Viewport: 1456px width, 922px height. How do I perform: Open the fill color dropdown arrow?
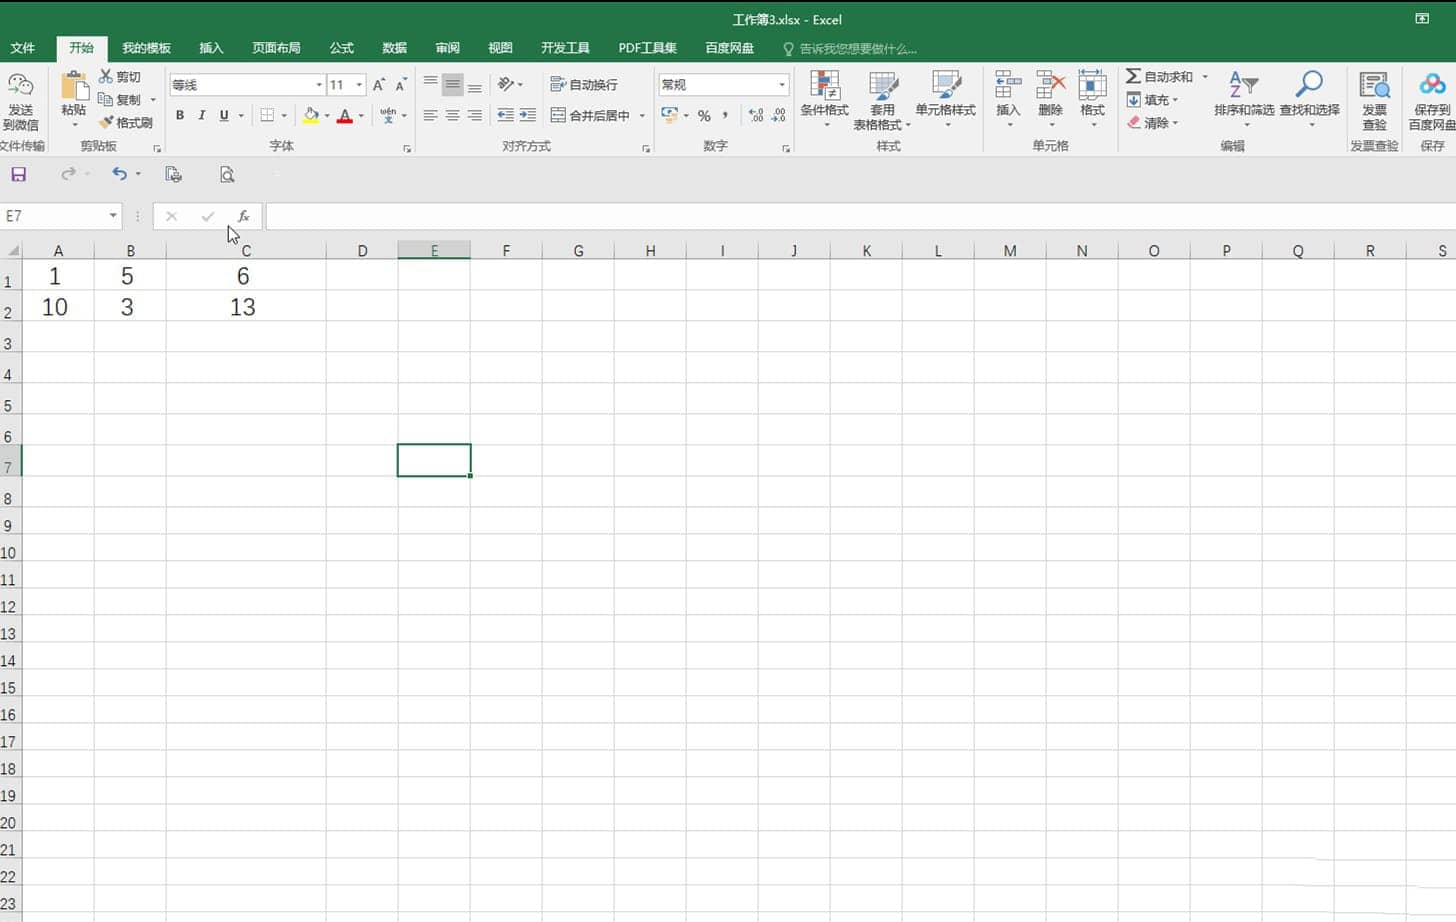pyautogui.click(x=327, y=116)
